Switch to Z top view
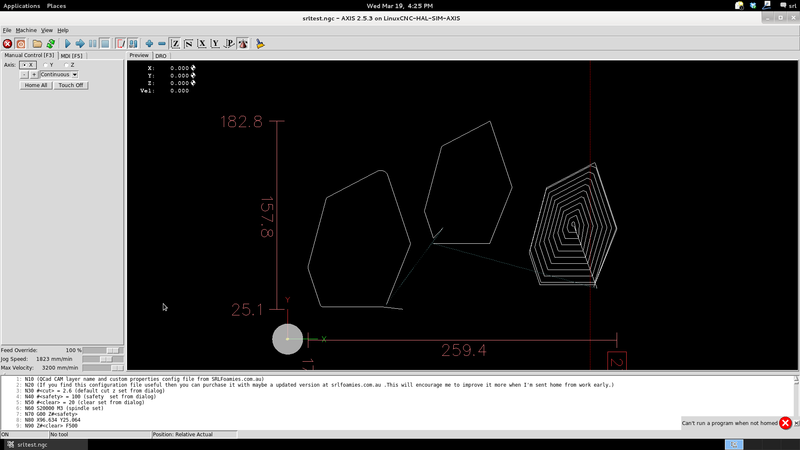 (175, 44)
